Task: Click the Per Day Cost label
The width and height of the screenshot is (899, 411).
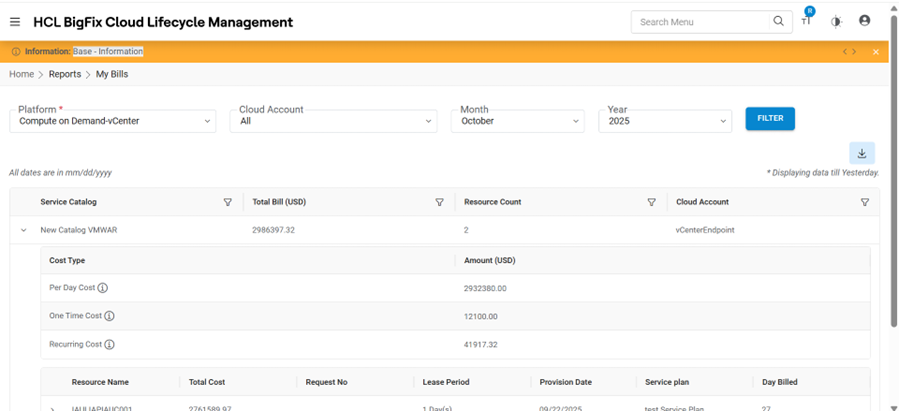Action: coord(72,288)
